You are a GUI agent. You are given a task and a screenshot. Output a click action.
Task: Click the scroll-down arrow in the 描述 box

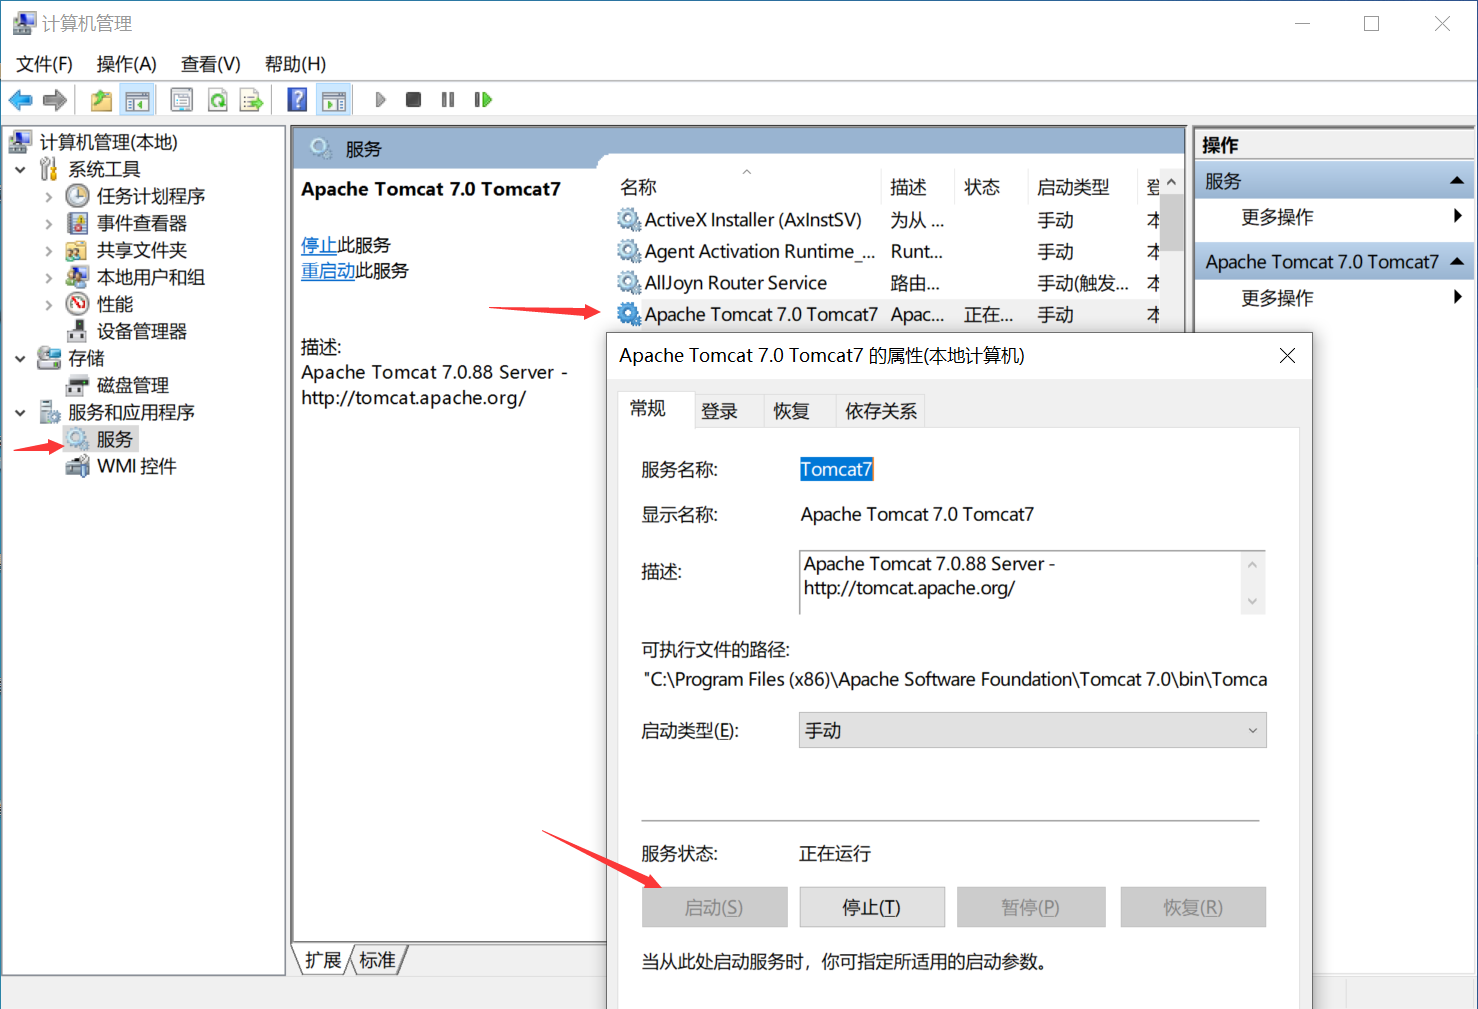(x=1252, y=601)
